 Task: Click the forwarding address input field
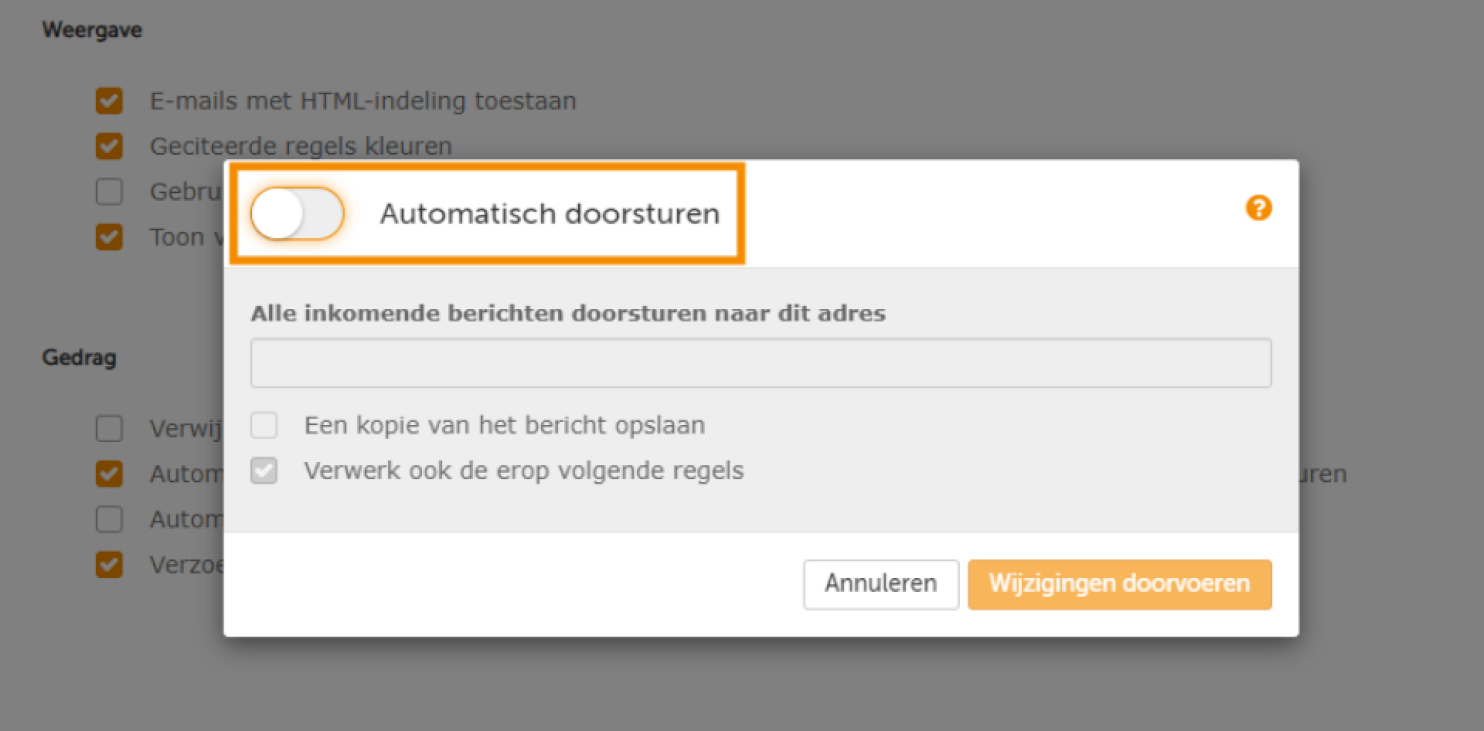pos(760,362)
